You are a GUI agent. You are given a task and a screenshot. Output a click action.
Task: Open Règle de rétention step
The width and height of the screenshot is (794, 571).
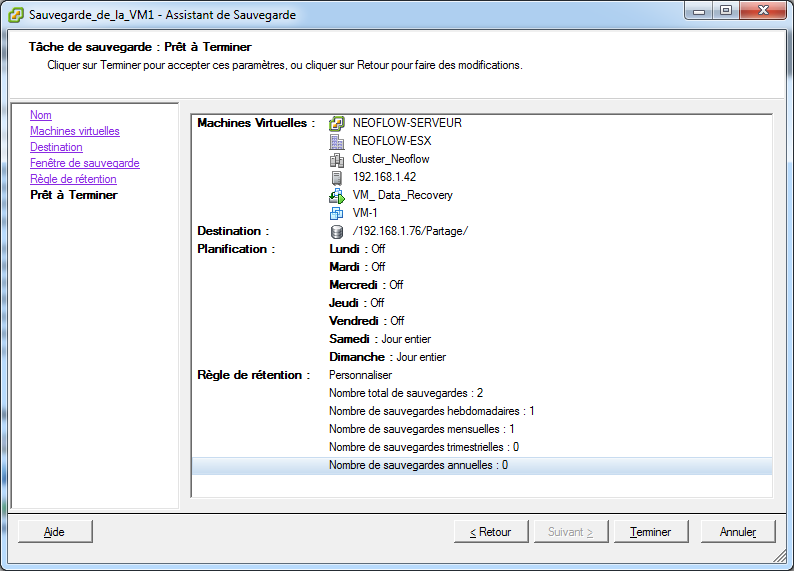73,179
